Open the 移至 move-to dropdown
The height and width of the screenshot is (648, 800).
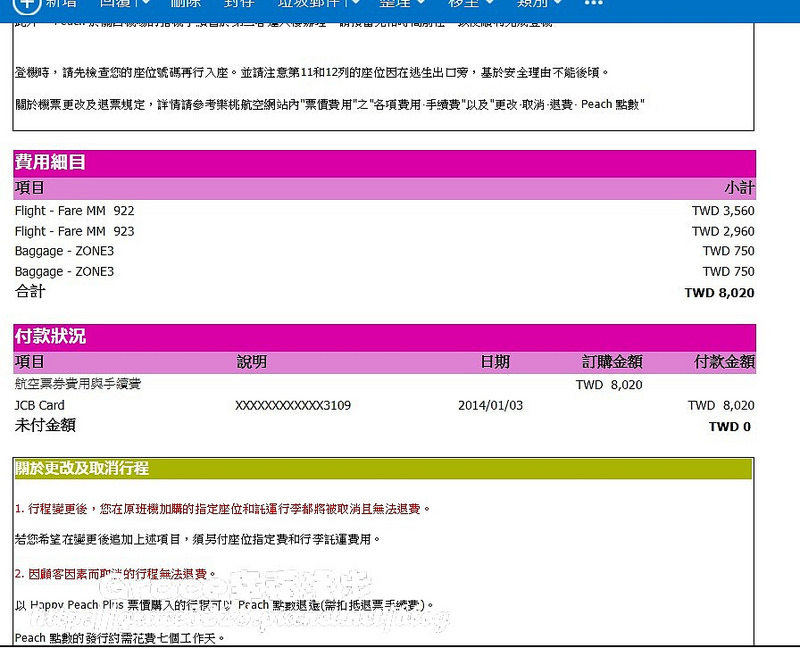pos(471,3)
